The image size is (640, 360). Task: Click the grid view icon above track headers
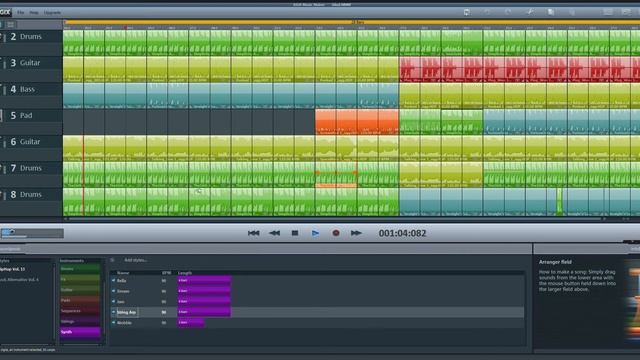(11, 25)
